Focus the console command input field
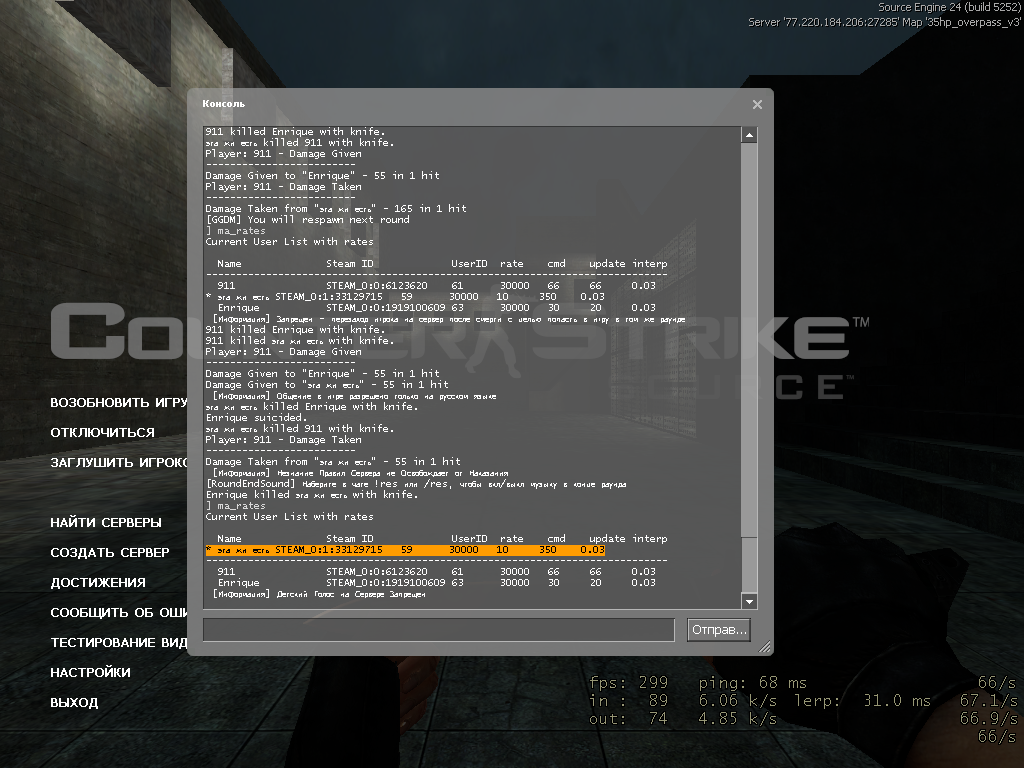The image size is (1024, 768). [438, 630]
